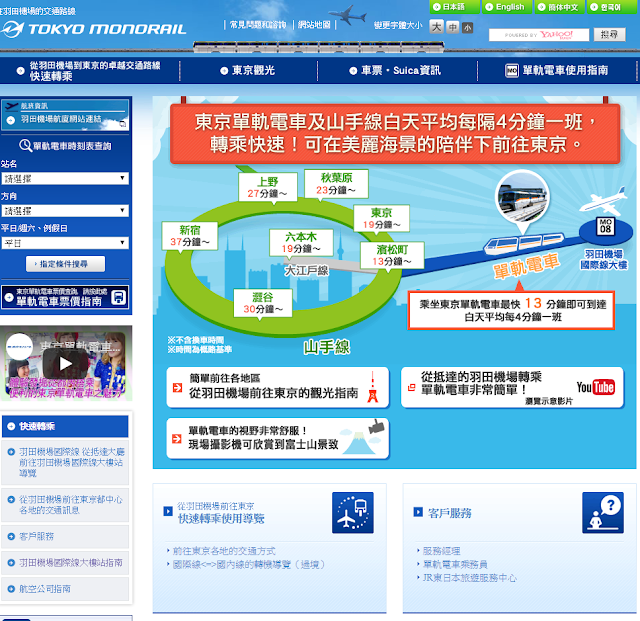Screen dimensions: 640x621
Task: Open 常見問題和諮詢 link
Action: coord(258,25)
